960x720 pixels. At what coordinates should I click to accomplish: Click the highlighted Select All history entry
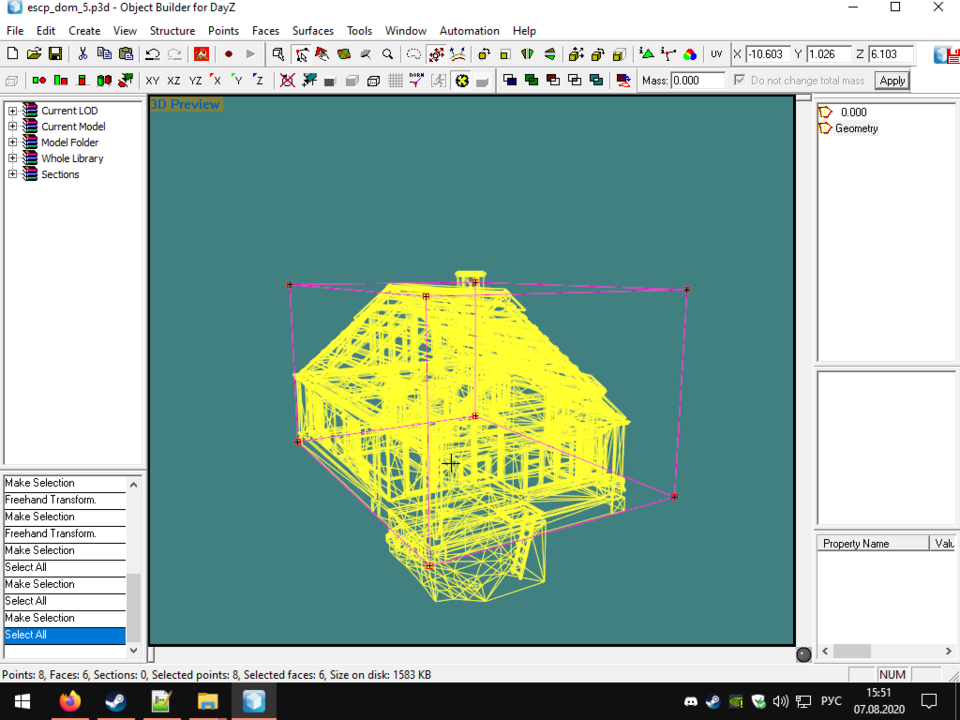[x=64, y=635]
